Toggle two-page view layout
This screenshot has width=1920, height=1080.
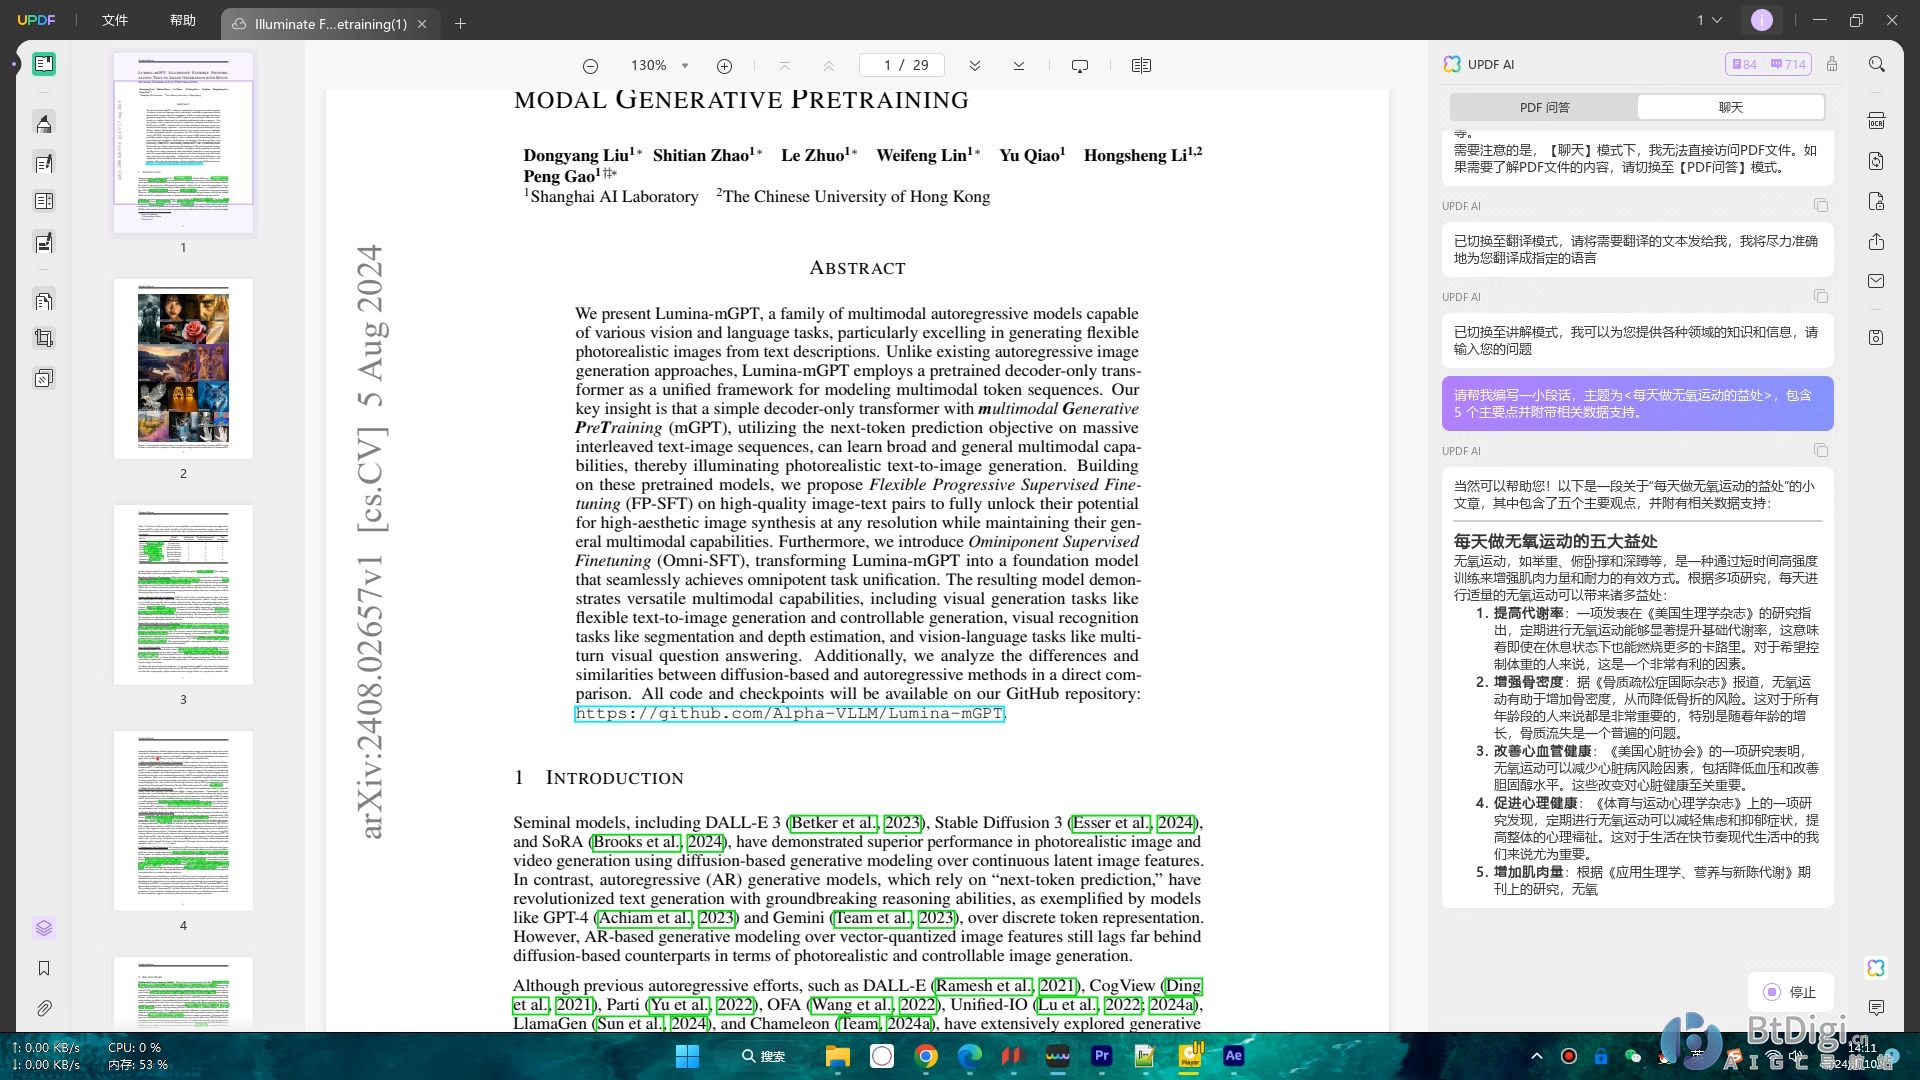tap(1141, 66)
